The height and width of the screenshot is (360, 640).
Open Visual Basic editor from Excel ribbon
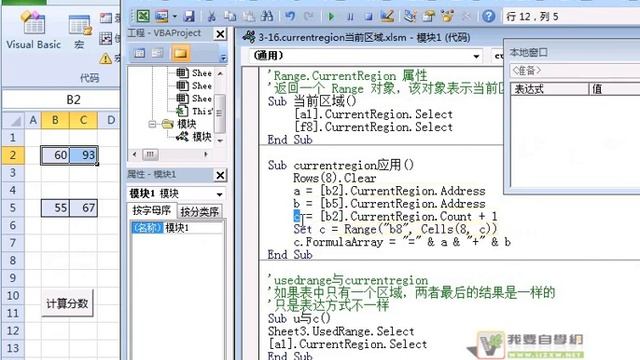[x=33, y=30]
